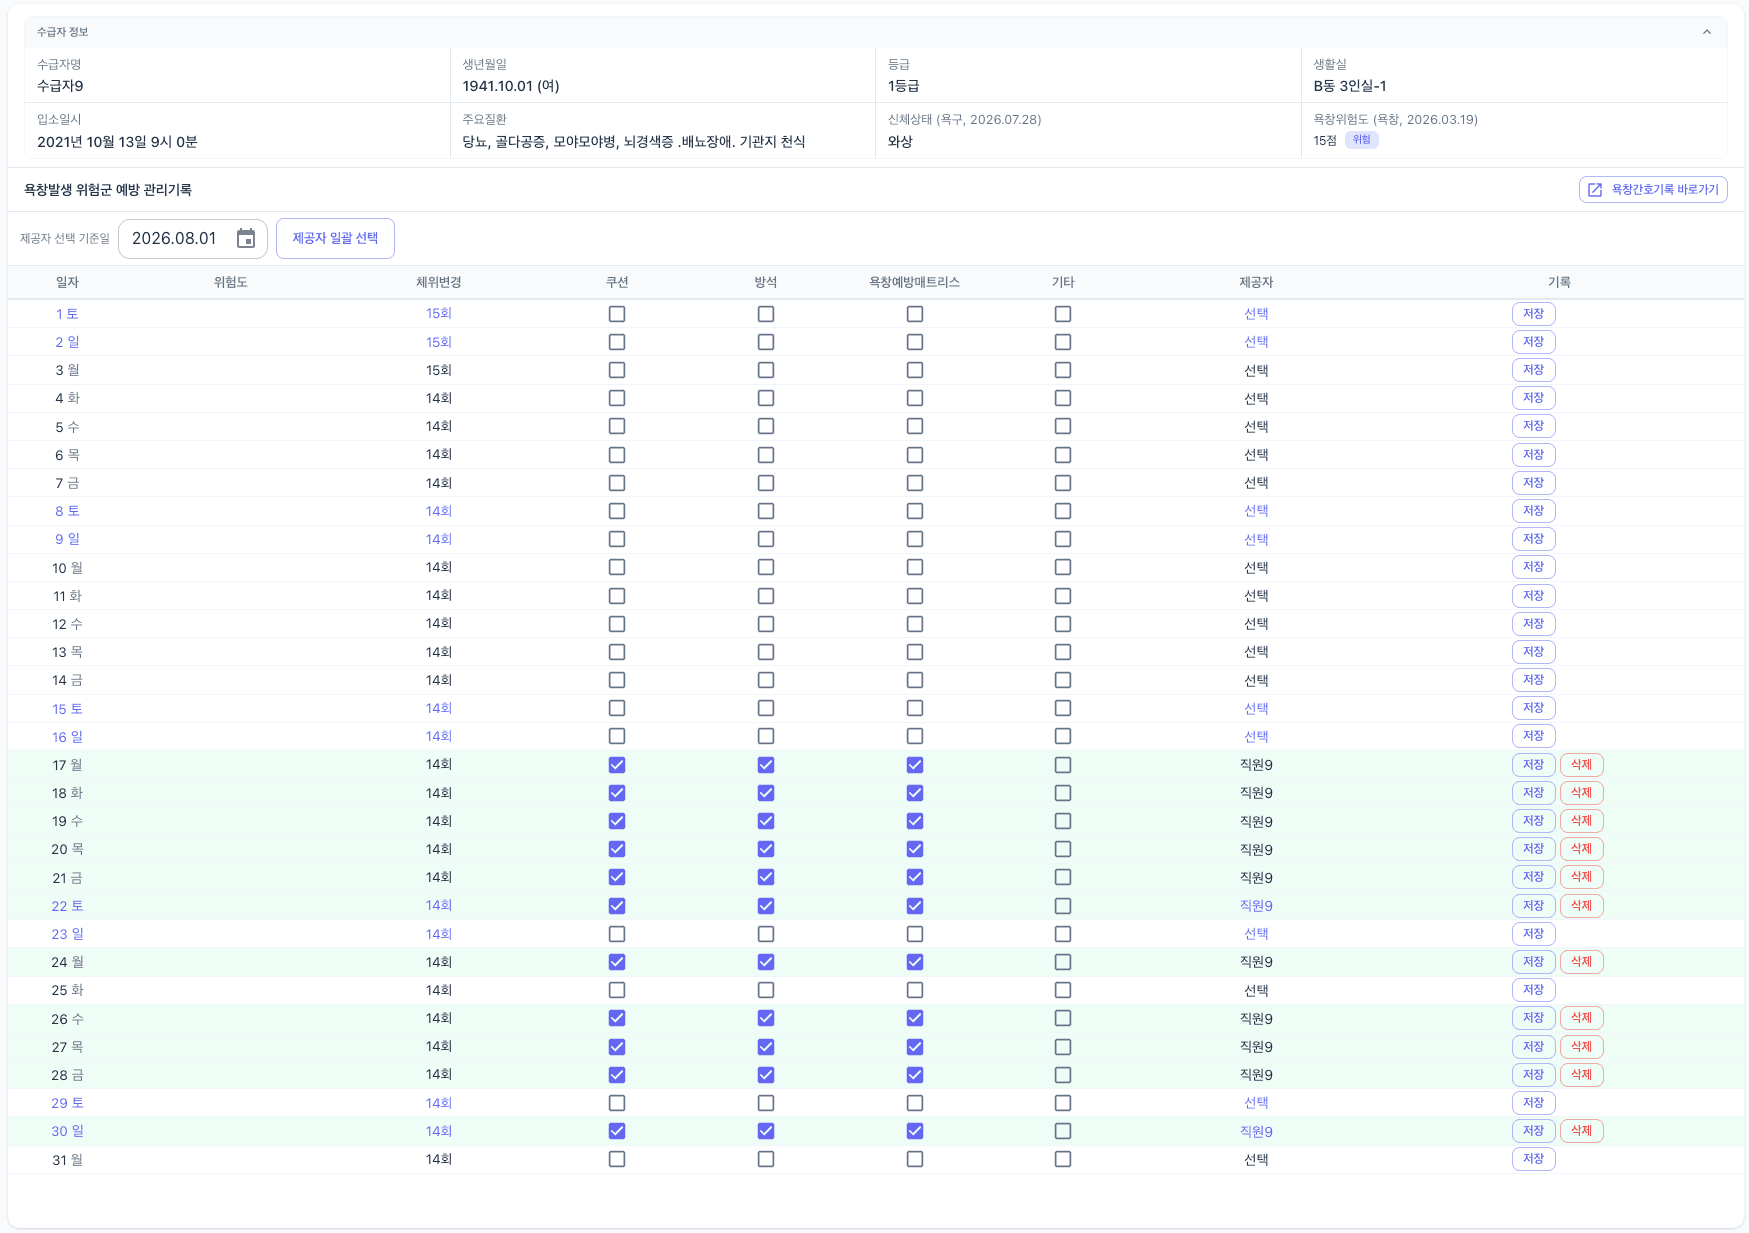Check 쿠션 checkbox for 1 토
The height and width of the screenshot is (1233, 1749).
point(617,314)
